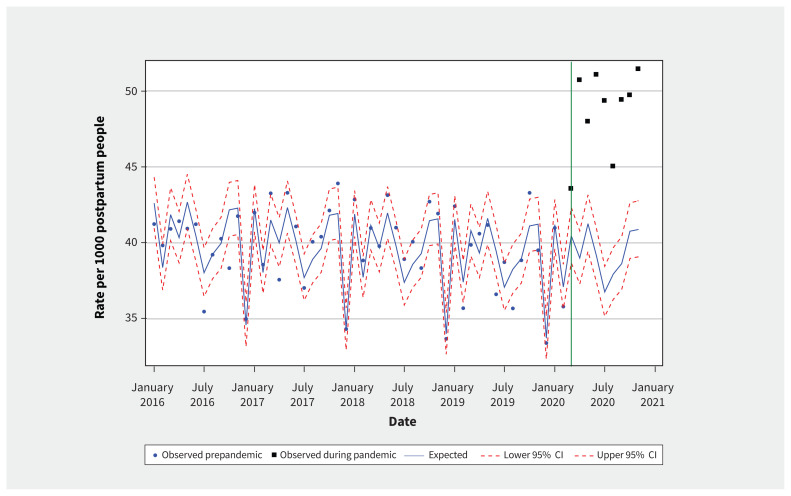Image resolution: width=791 pixels, height=496 pixels.
Task: Click the y-axis value 35
Action: 132,318
